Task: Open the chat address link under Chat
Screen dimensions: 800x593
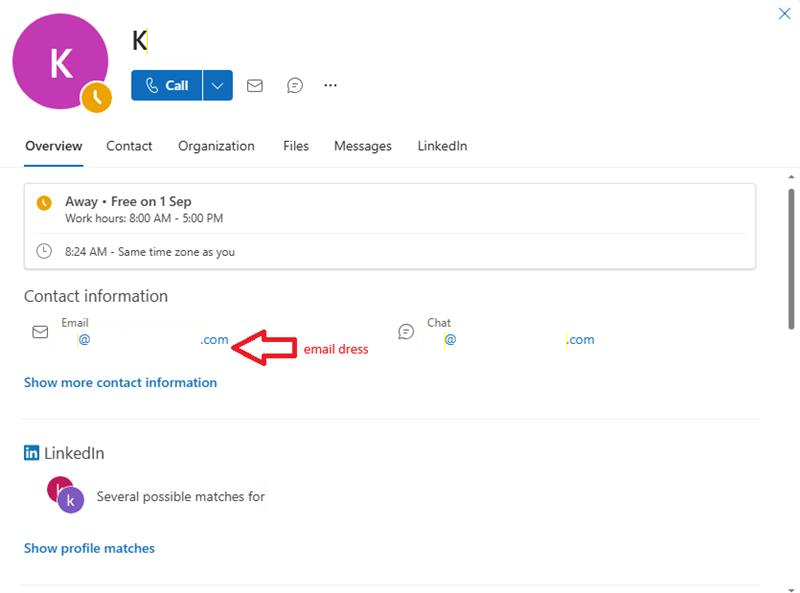Action: pyautogui.click(x=519, y=339)
